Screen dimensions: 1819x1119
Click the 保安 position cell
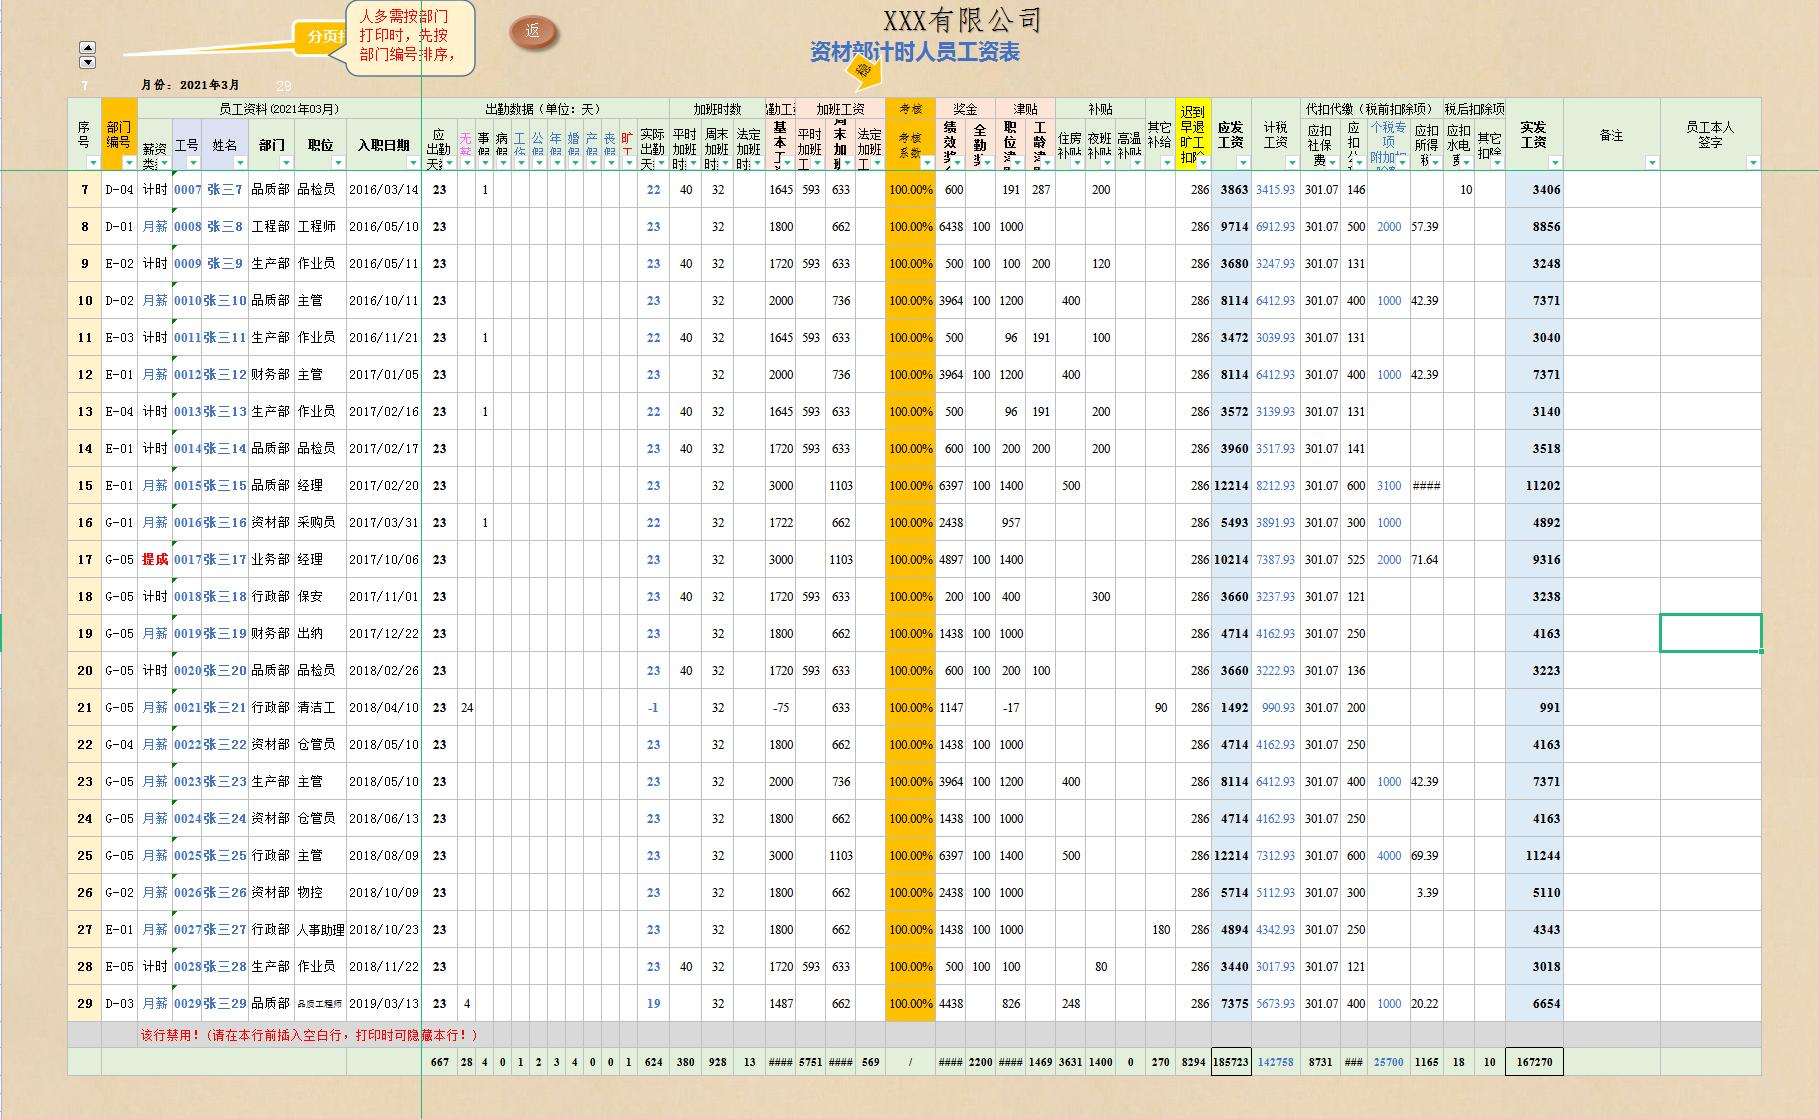coord(320,597)
